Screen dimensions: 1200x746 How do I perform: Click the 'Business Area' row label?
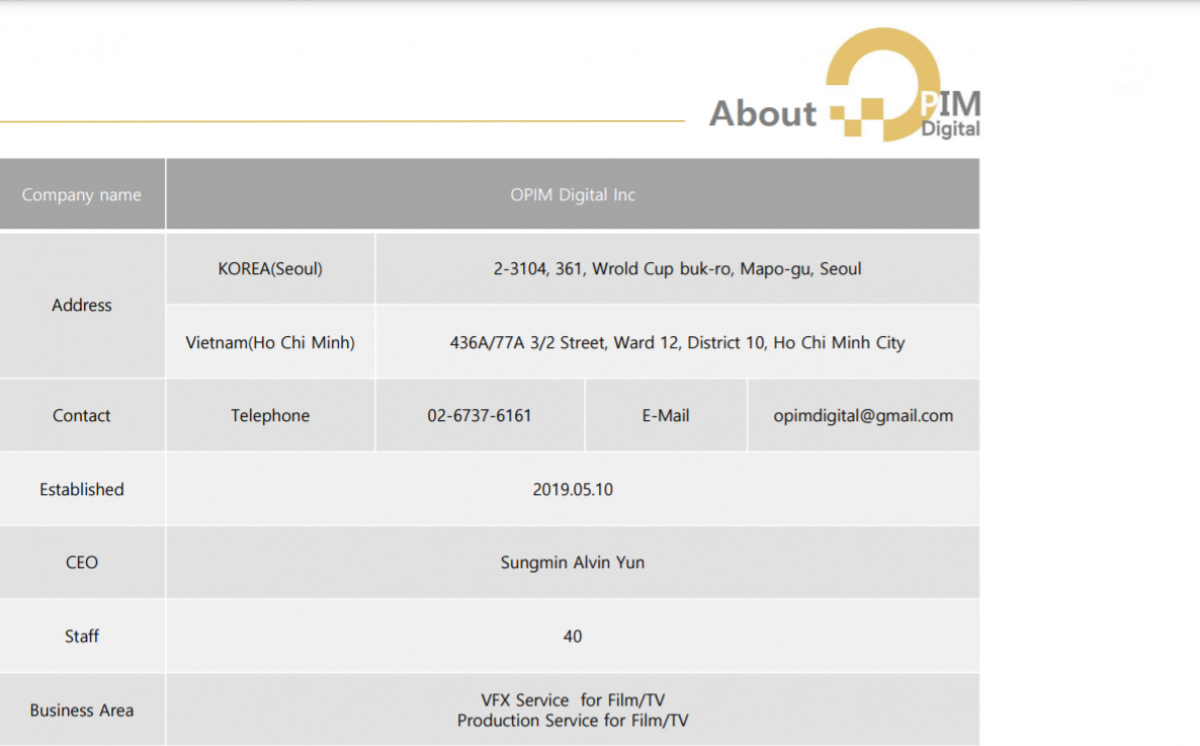point(82,710)
